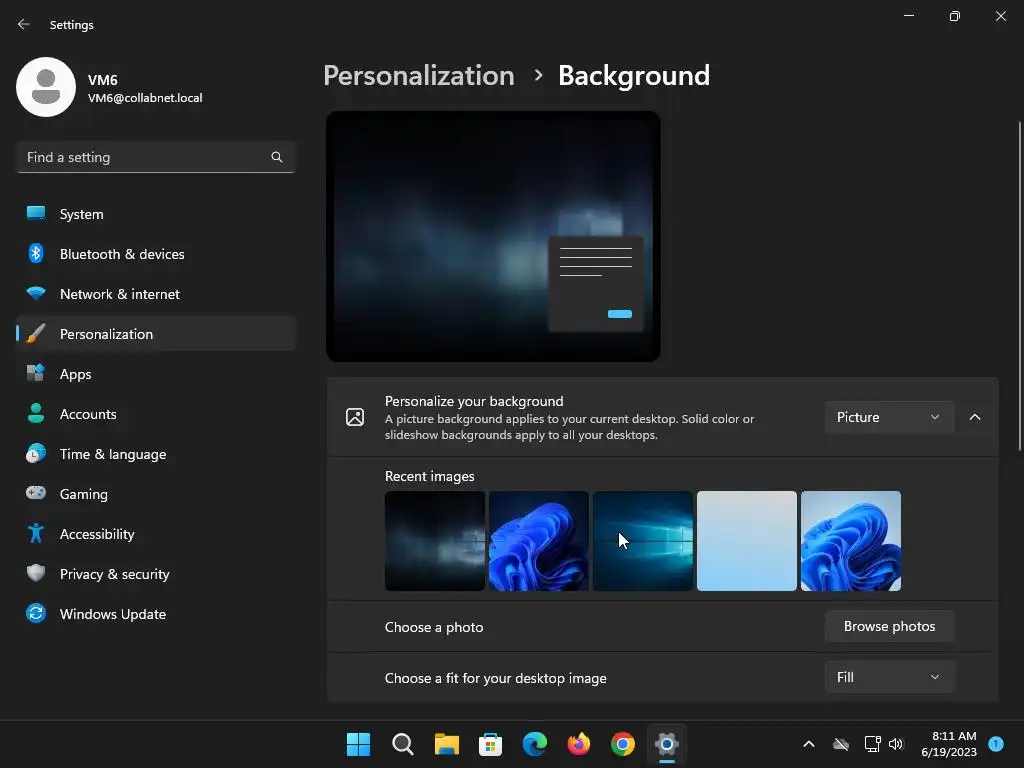Viewport: 1024px width, 768px height.
Task: Go to Gaming settings
Action: [x=155, y=494]
